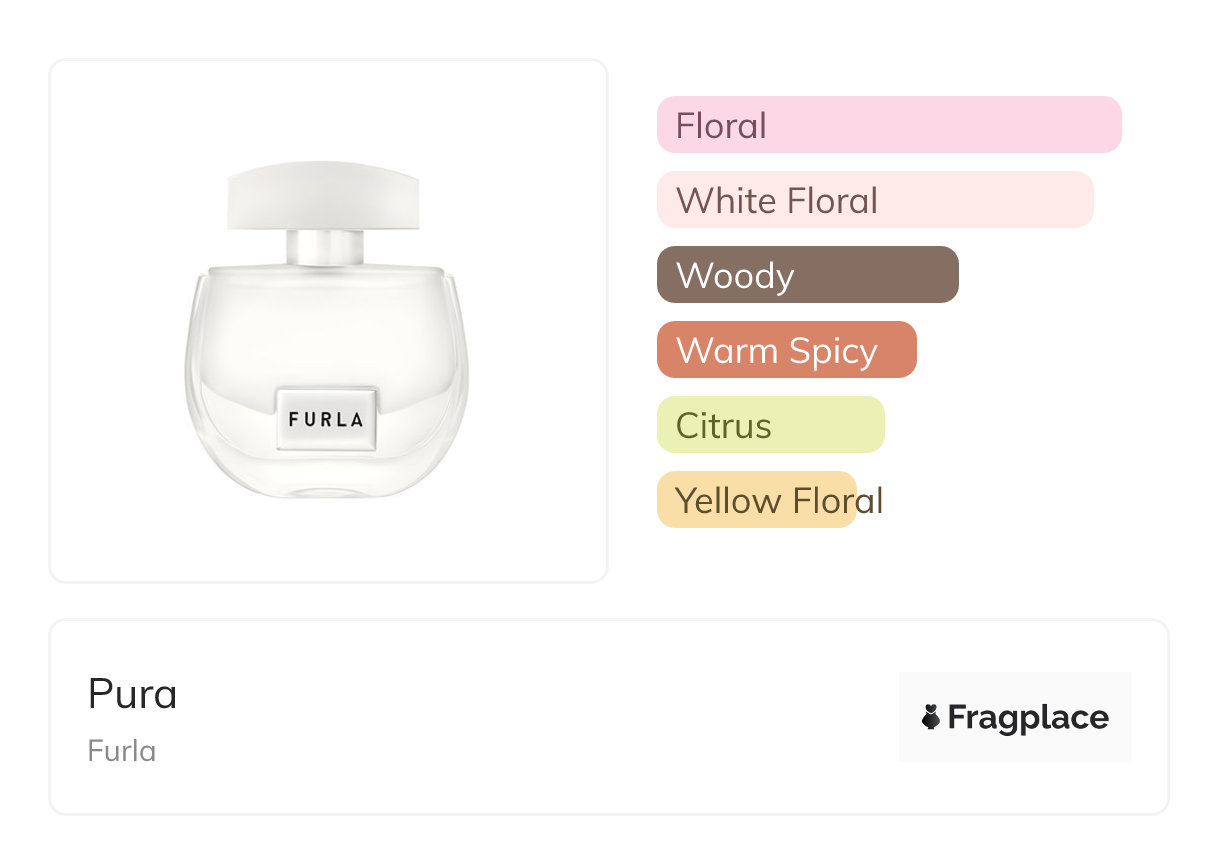Click the clear glass base of the bottle
Image resolution: width=1218 pixels, height=864 pixels.
click(x=325, y=477)
